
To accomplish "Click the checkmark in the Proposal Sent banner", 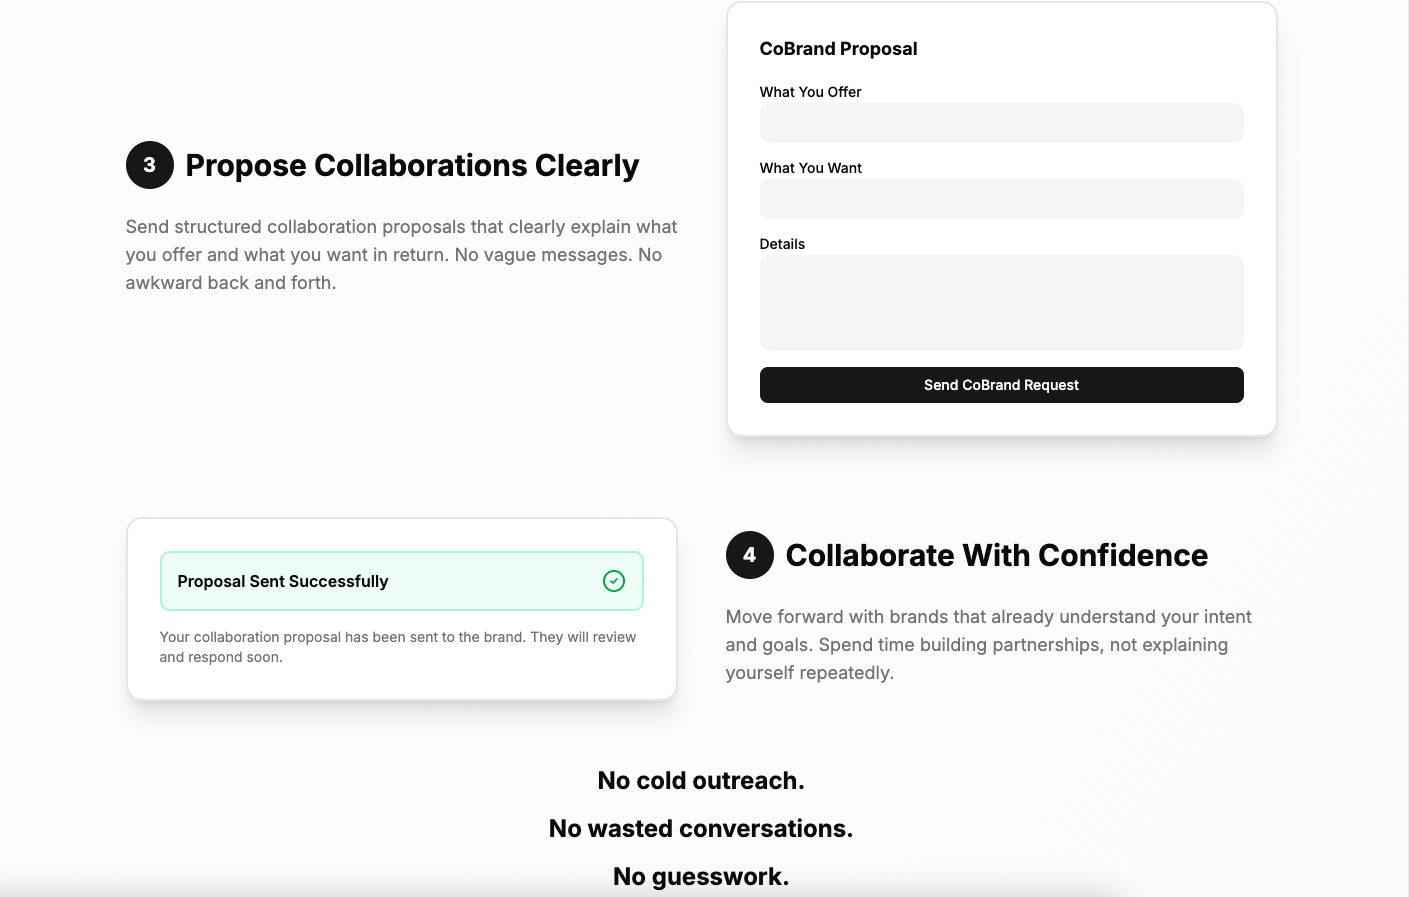I will tap(614, 580).
